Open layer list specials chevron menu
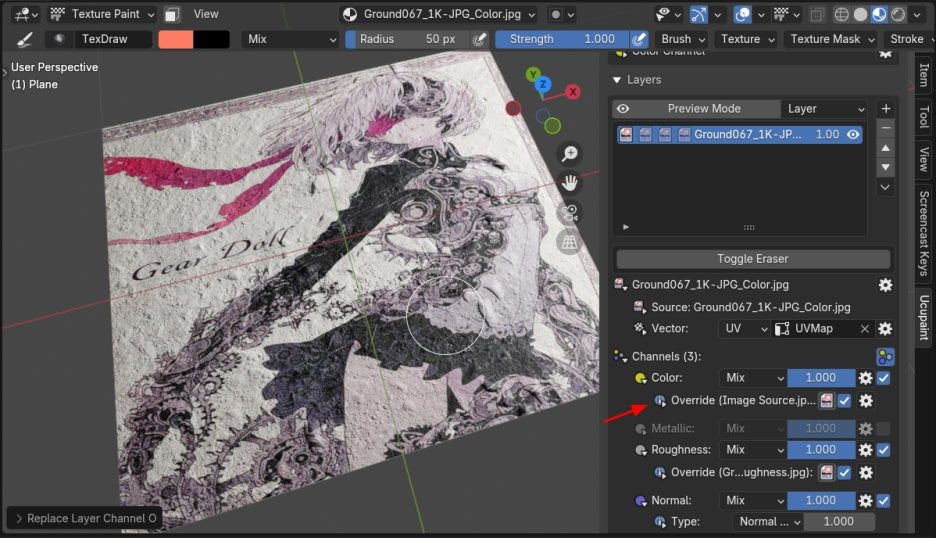 point(886,187)
